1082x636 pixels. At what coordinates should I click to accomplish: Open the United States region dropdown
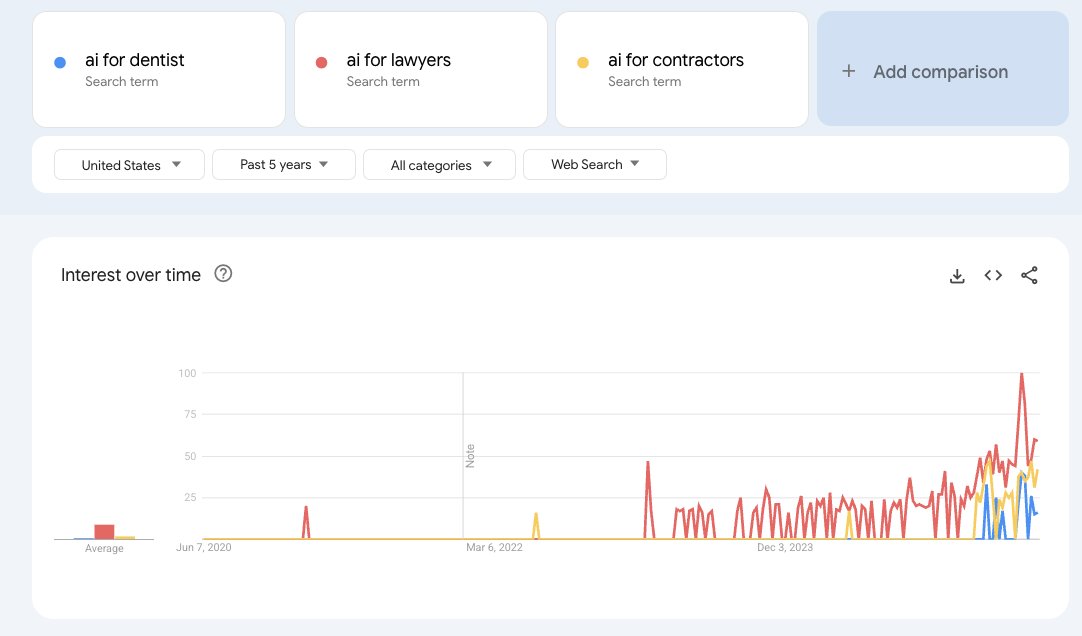pos(129,165)
